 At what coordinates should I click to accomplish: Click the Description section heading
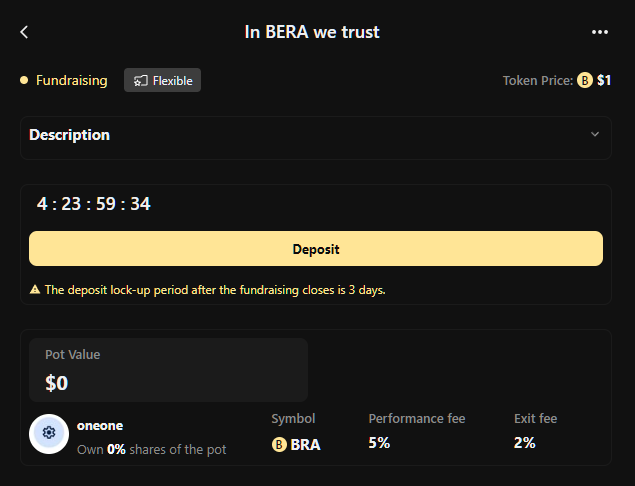[70, 135]
